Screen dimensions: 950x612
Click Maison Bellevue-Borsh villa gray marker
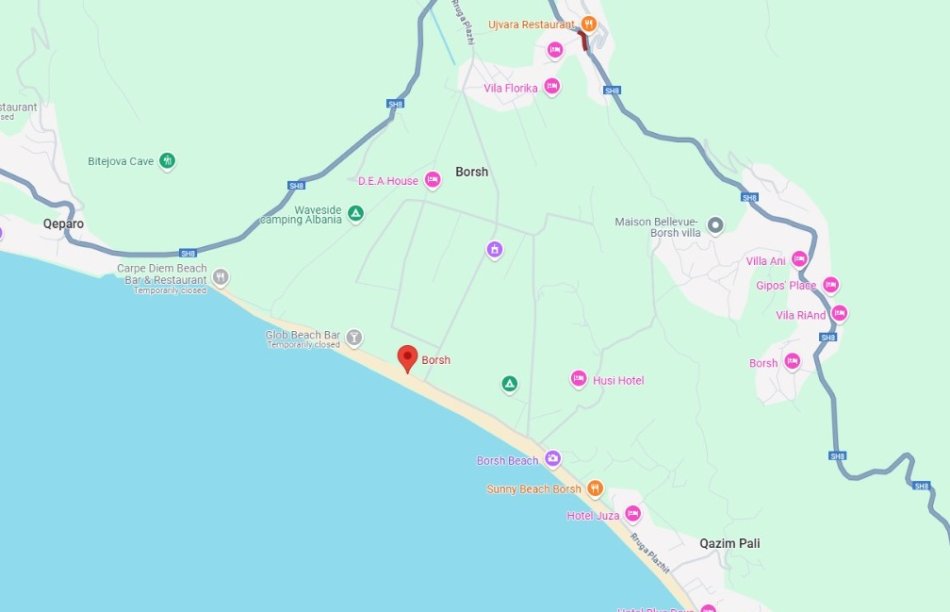pyautogui.click(x=716, y=225)
